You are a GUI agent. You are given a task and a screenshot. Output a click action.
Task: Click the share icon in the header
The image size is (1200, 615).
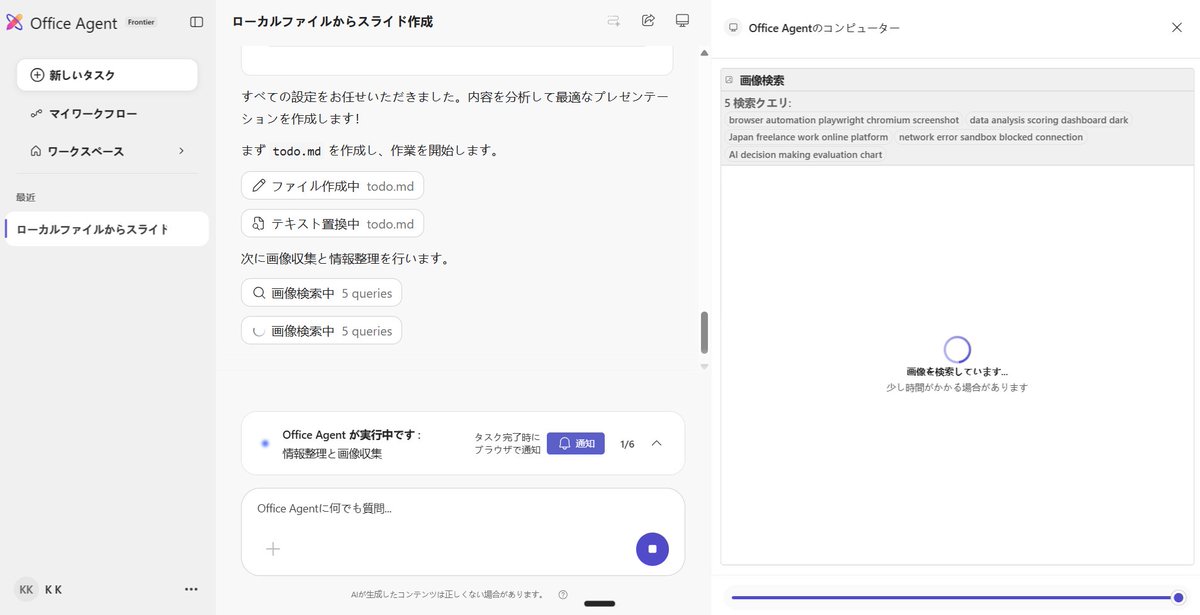[648, 21]
